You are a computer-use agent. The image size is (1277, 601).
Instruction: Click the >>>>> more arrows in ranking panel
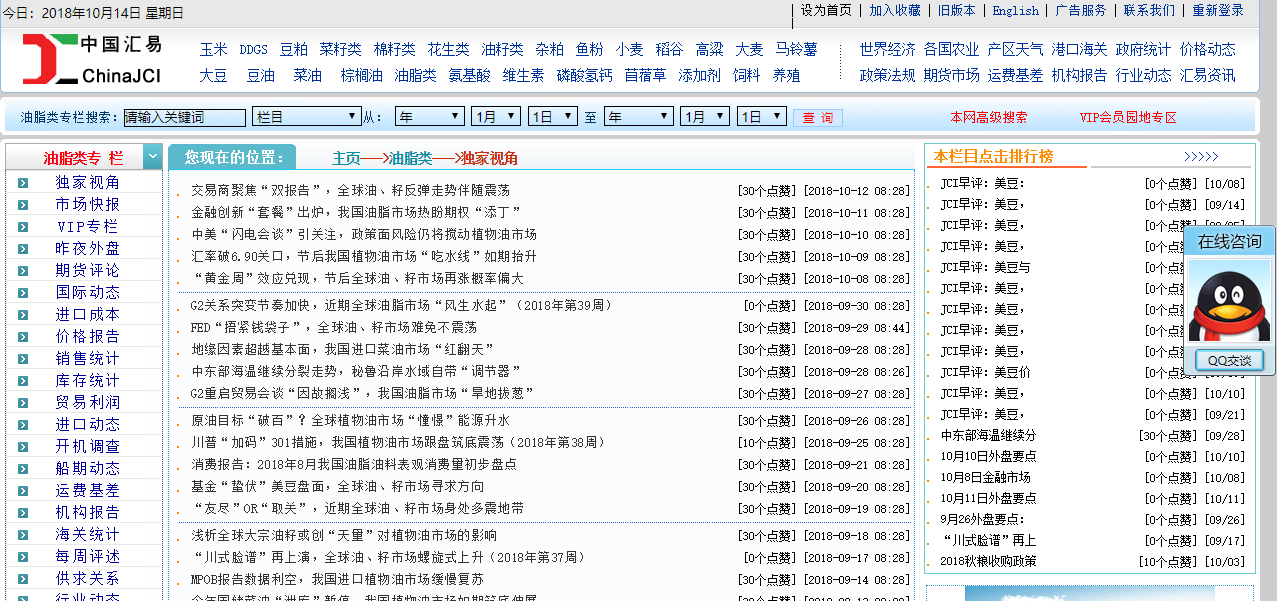[1200, 157]
